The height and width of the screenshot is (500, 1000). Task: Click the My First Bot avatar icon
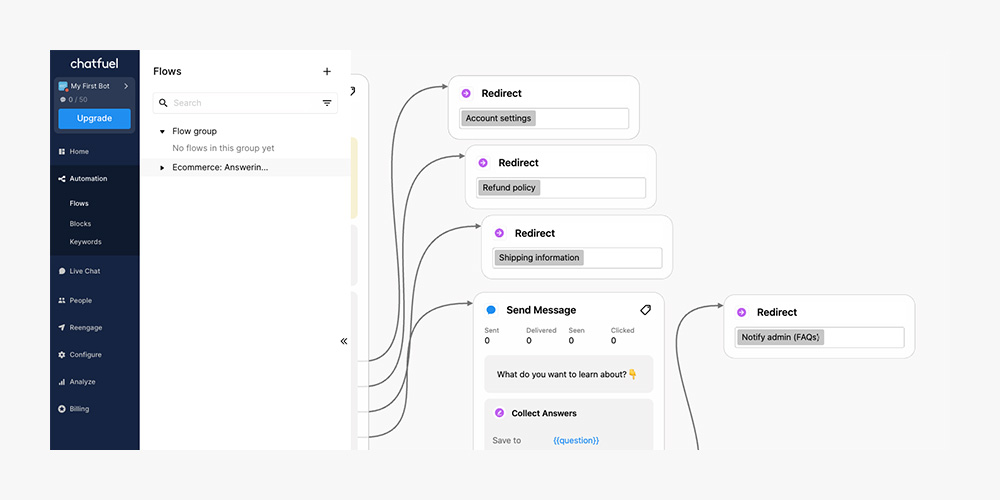pos(63,86)
